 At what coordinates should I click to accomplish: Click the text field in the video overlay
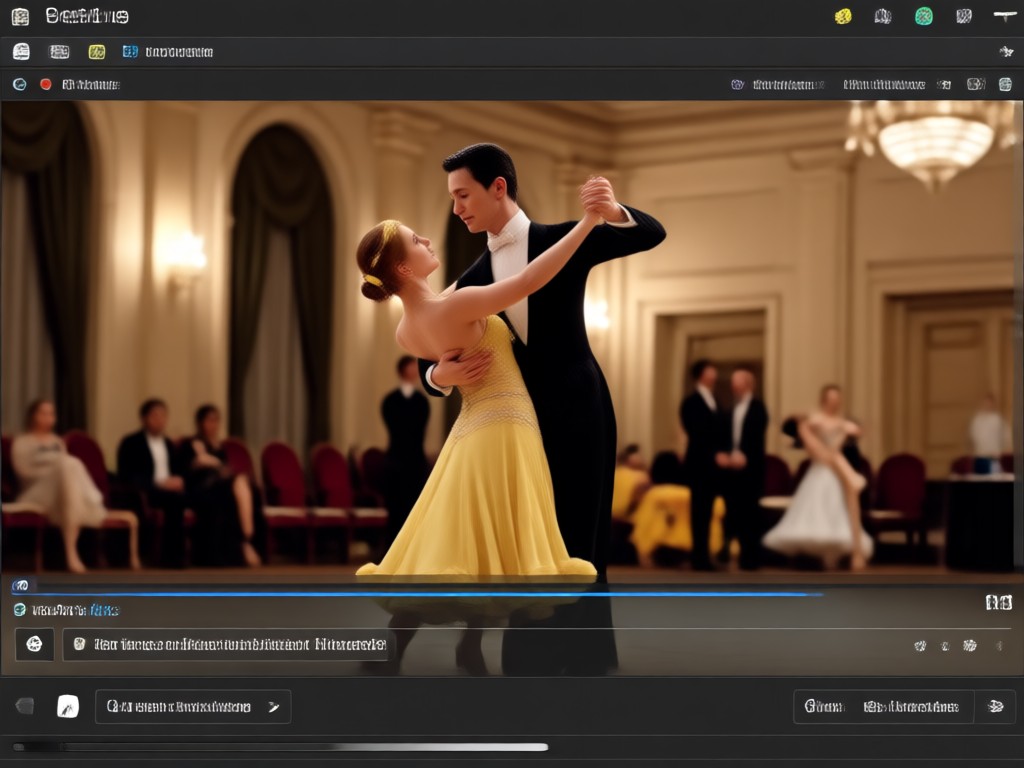point(227,645)
